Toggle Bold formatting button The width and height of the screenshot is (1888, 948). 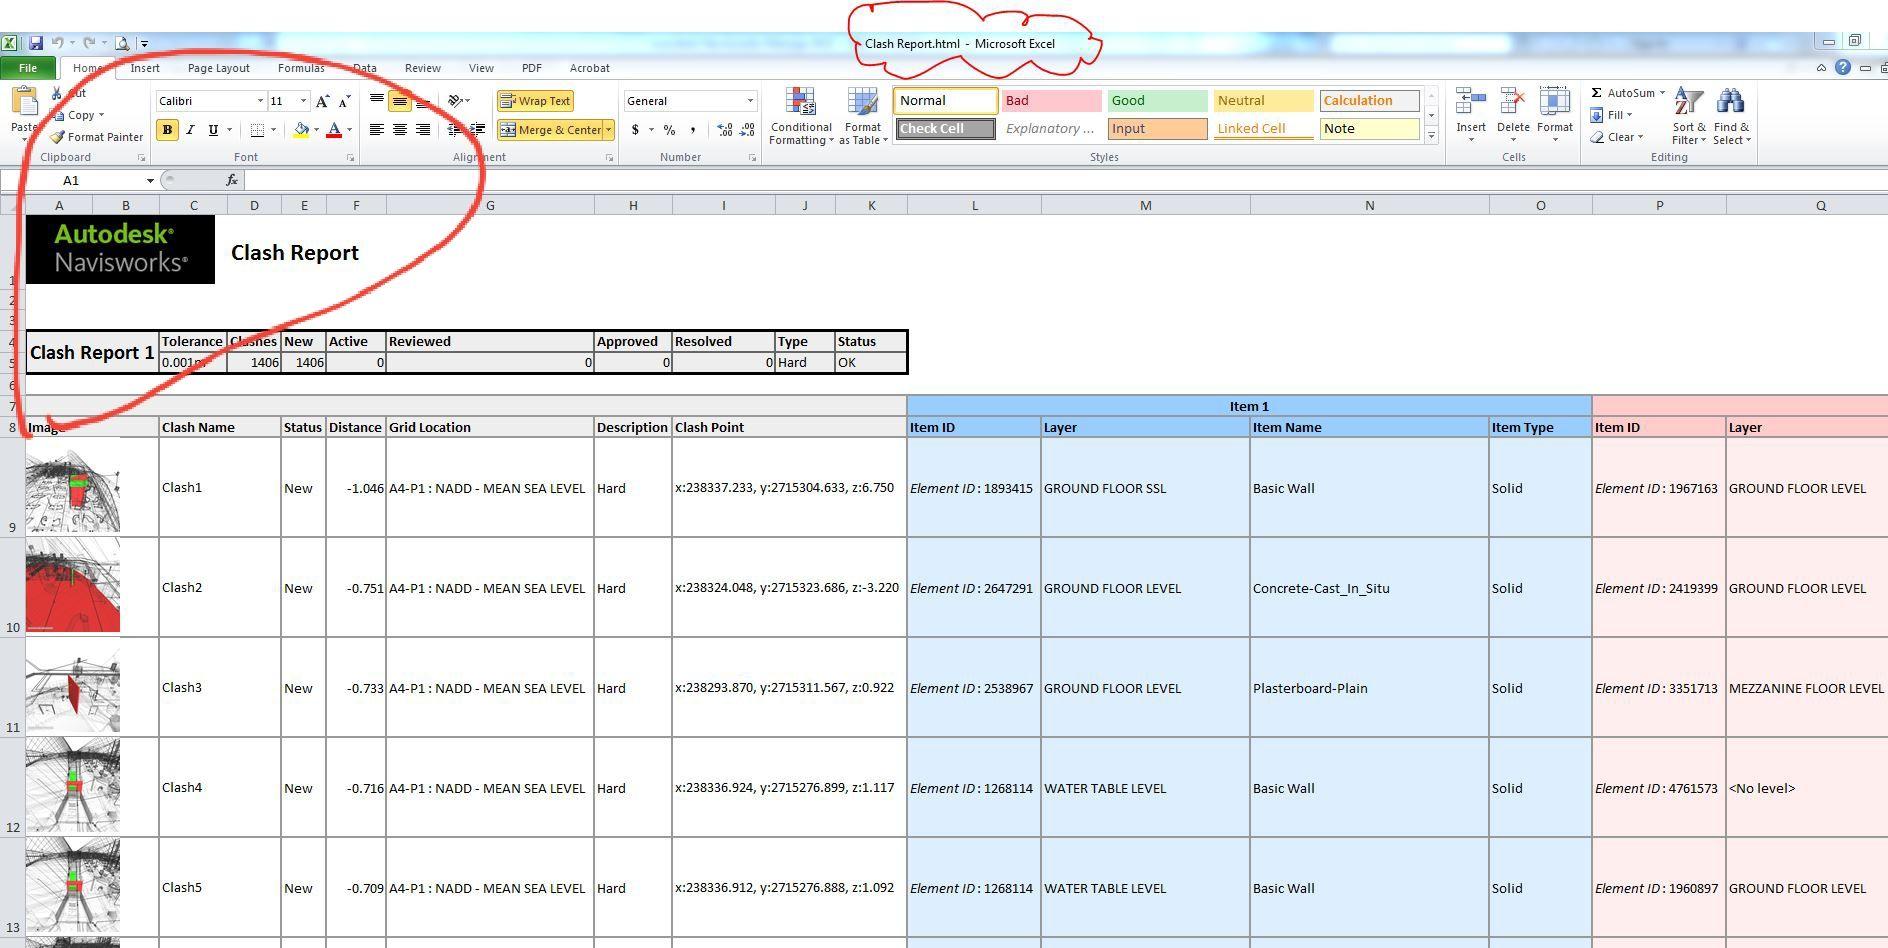167,130
